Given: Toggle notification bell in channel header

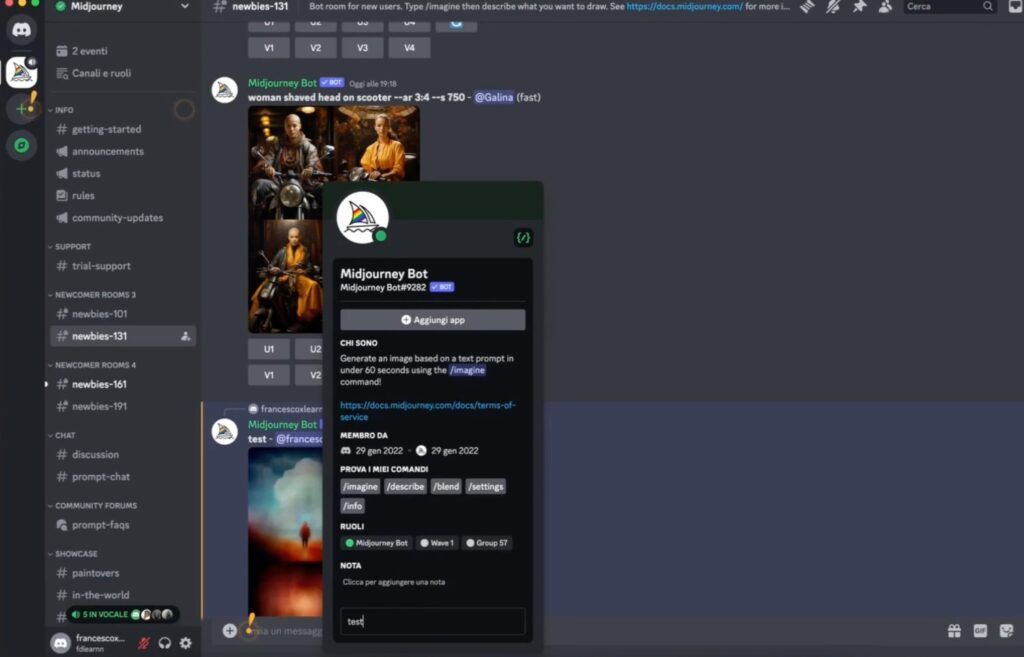Looking at the screenshot, I should (x=833, y=7).
